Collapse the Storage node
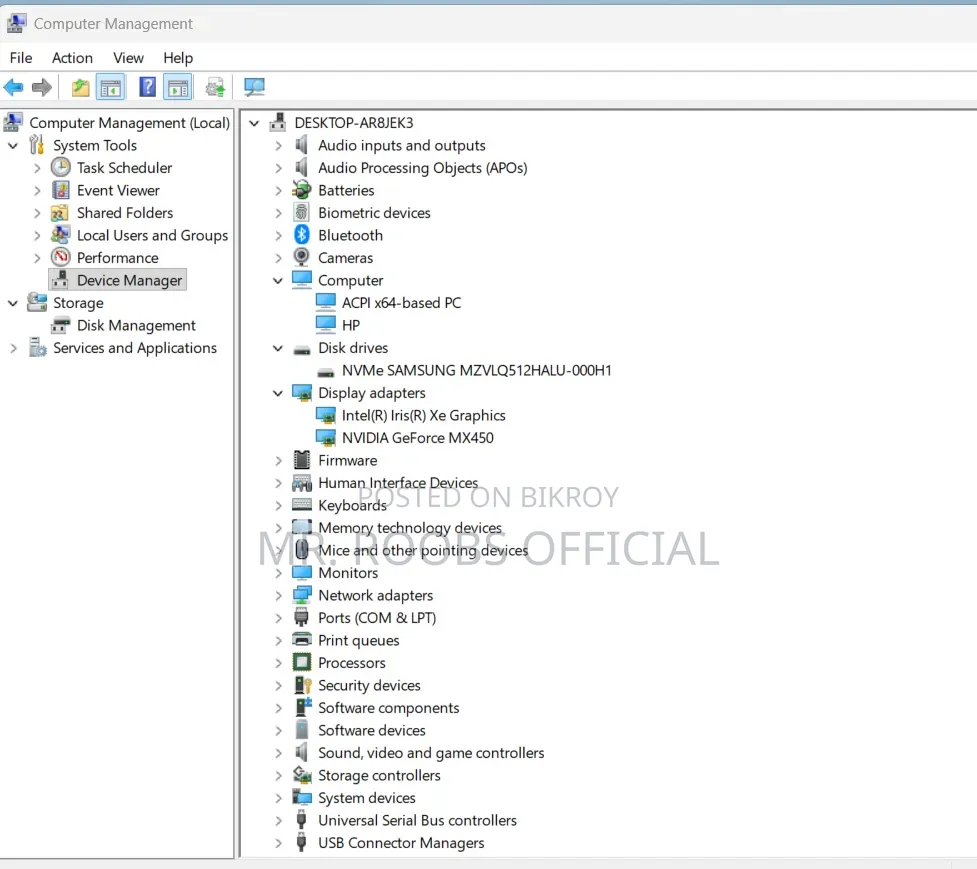The height and width of the screenshot is (869, 977). pyautogui.click(x=13, y=303)
